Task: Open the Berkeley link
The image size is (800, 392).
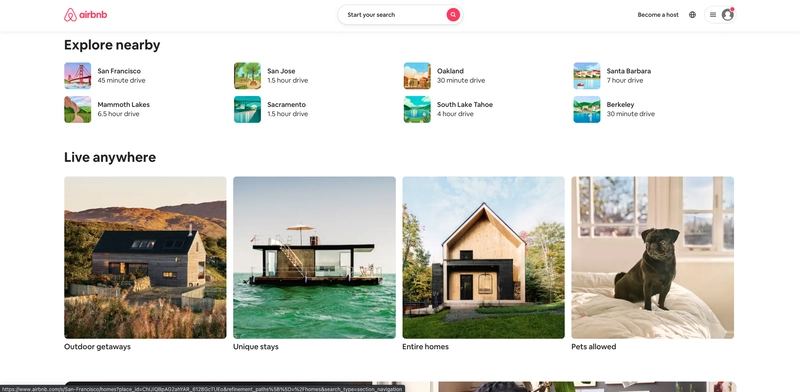Action: click(620, 105)
